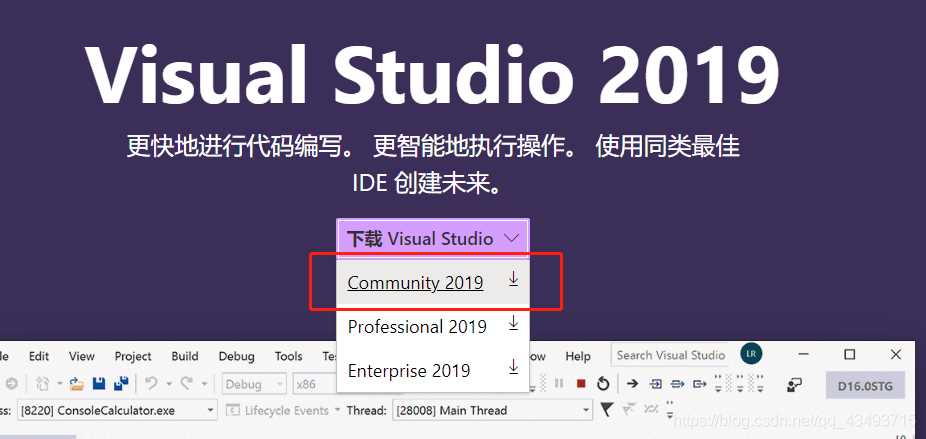
Task: Expand the New Project dropdown arrow
Action: [59, 384]
